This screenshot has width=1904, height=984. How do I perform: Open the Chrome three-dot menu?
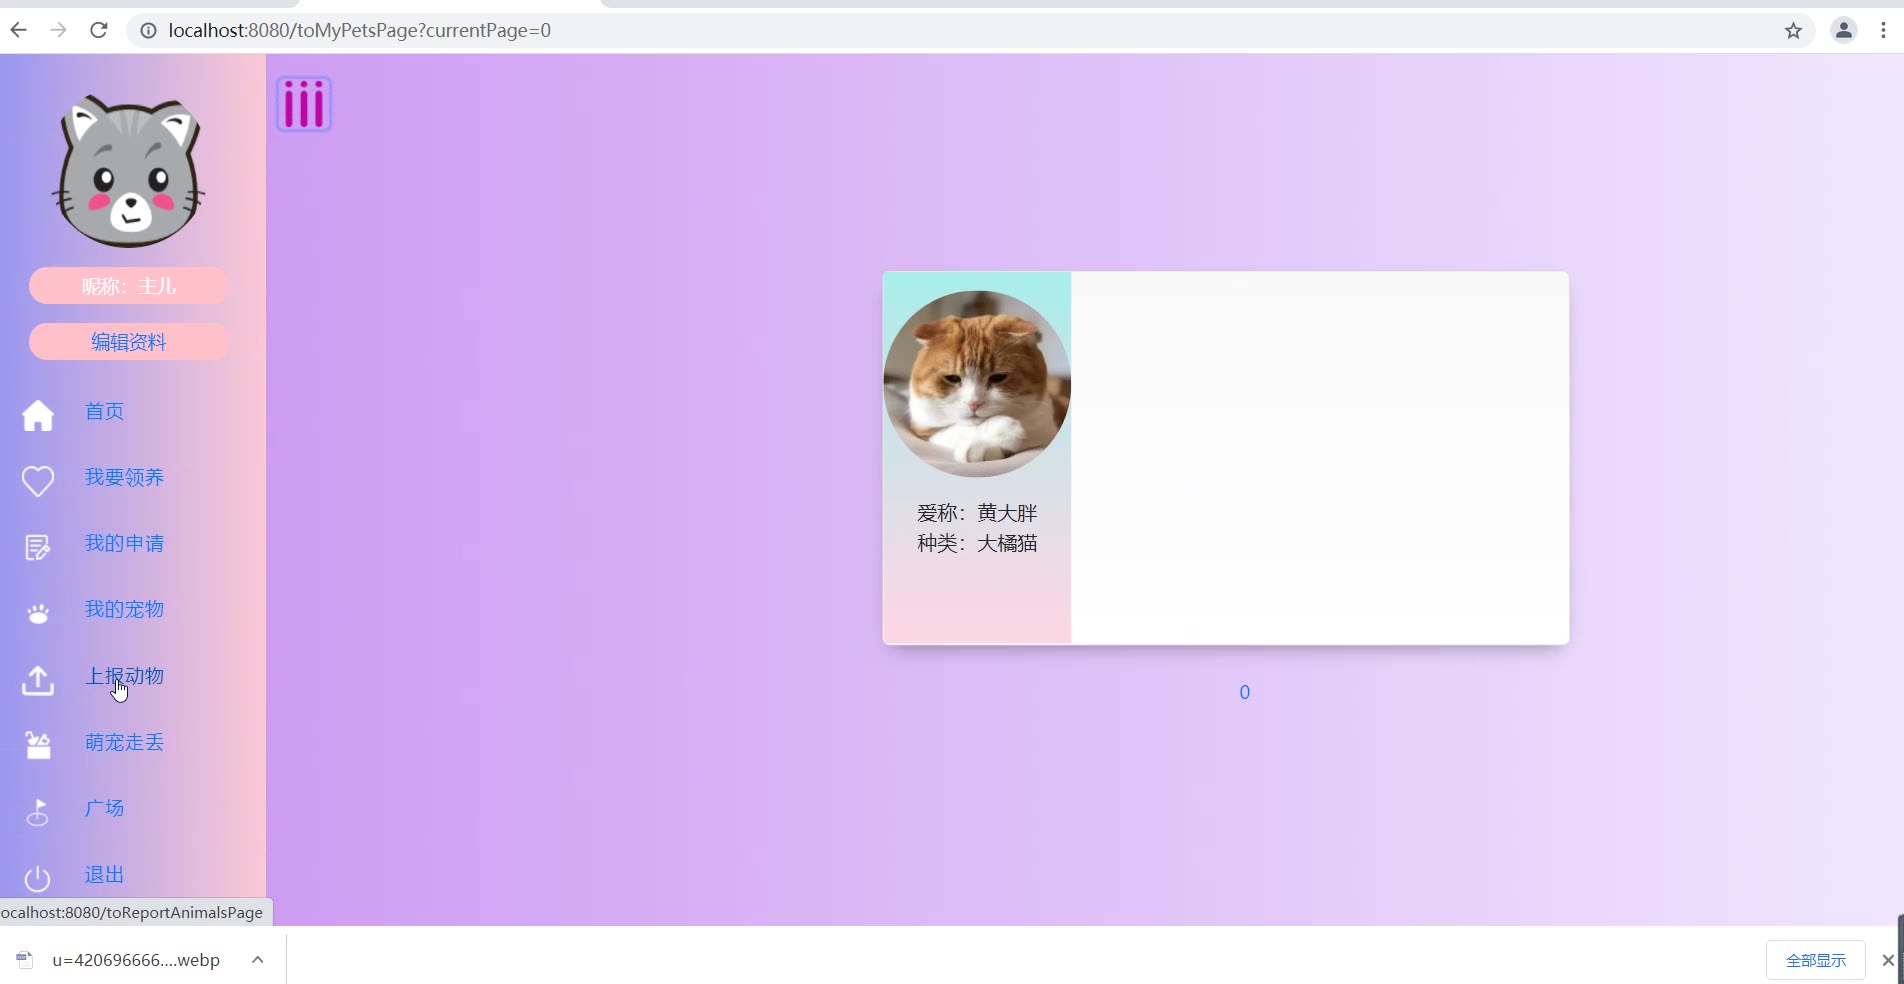pos(1883,30)
